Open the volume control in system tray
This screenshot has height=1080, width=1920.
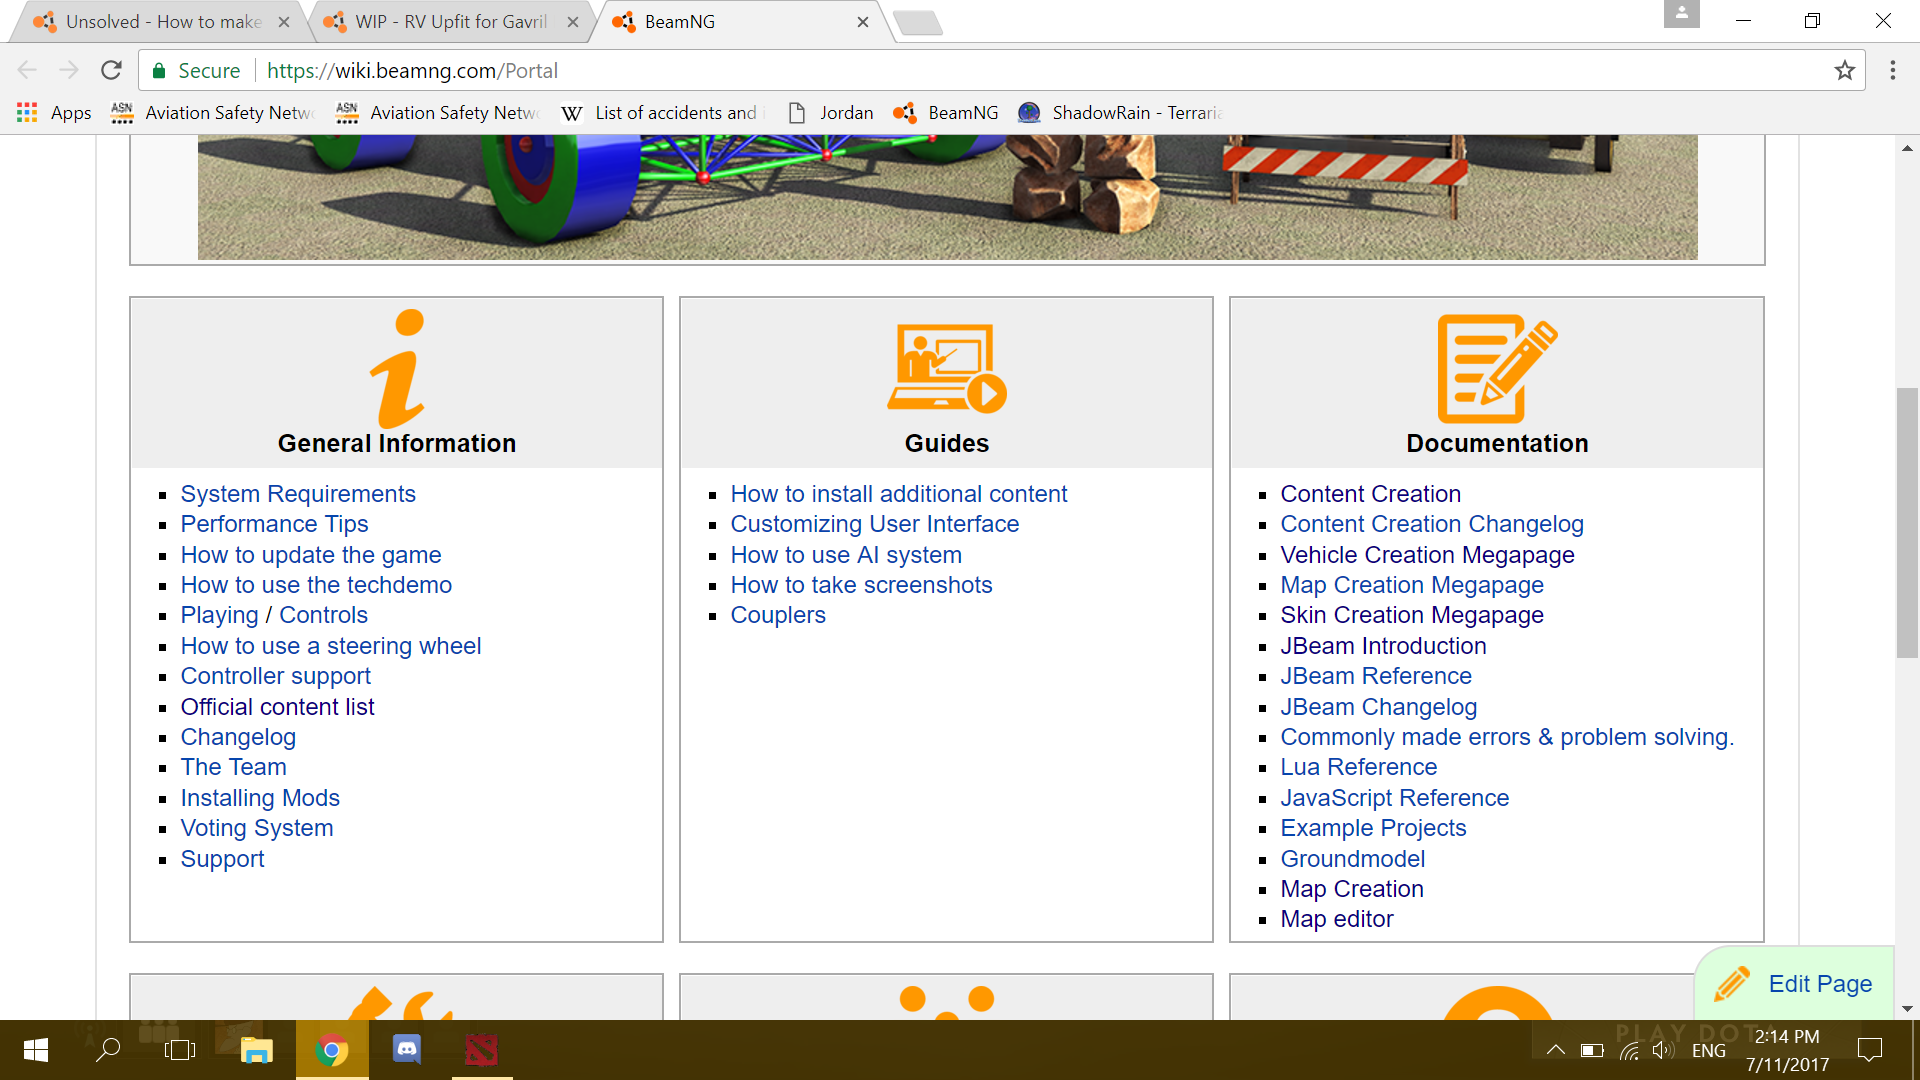coord(1662,1050)
